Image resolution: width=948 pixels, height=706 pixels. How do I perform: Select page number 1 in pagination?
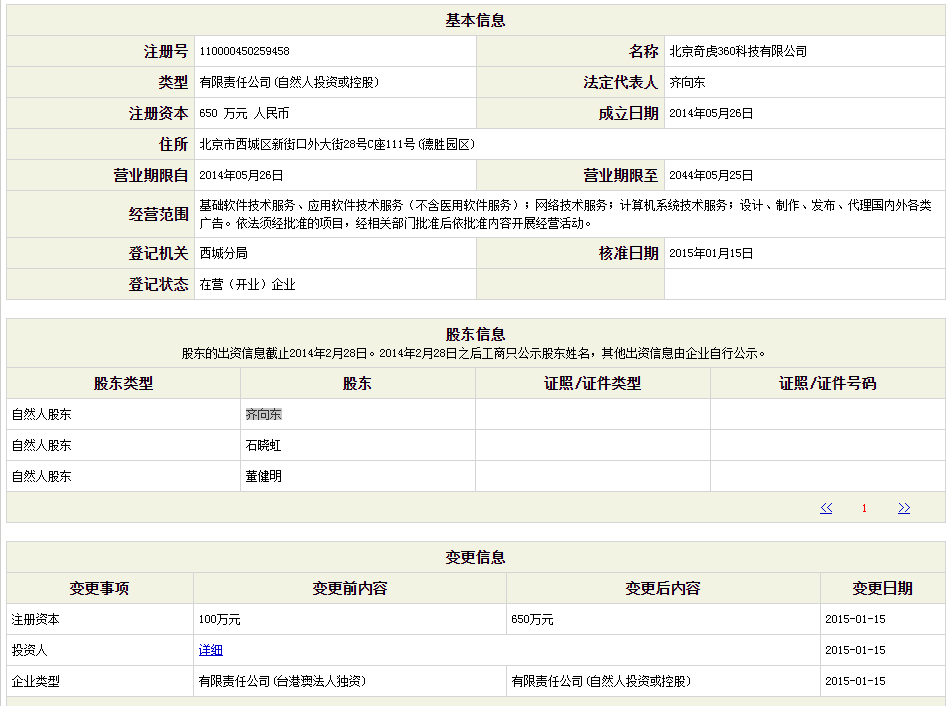pos(865,508)
